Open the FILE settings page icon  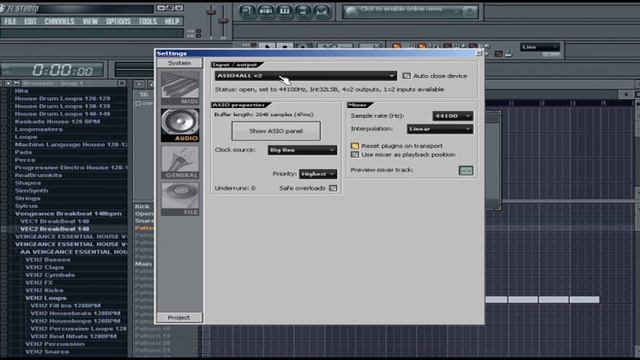[x=180, y=199]
